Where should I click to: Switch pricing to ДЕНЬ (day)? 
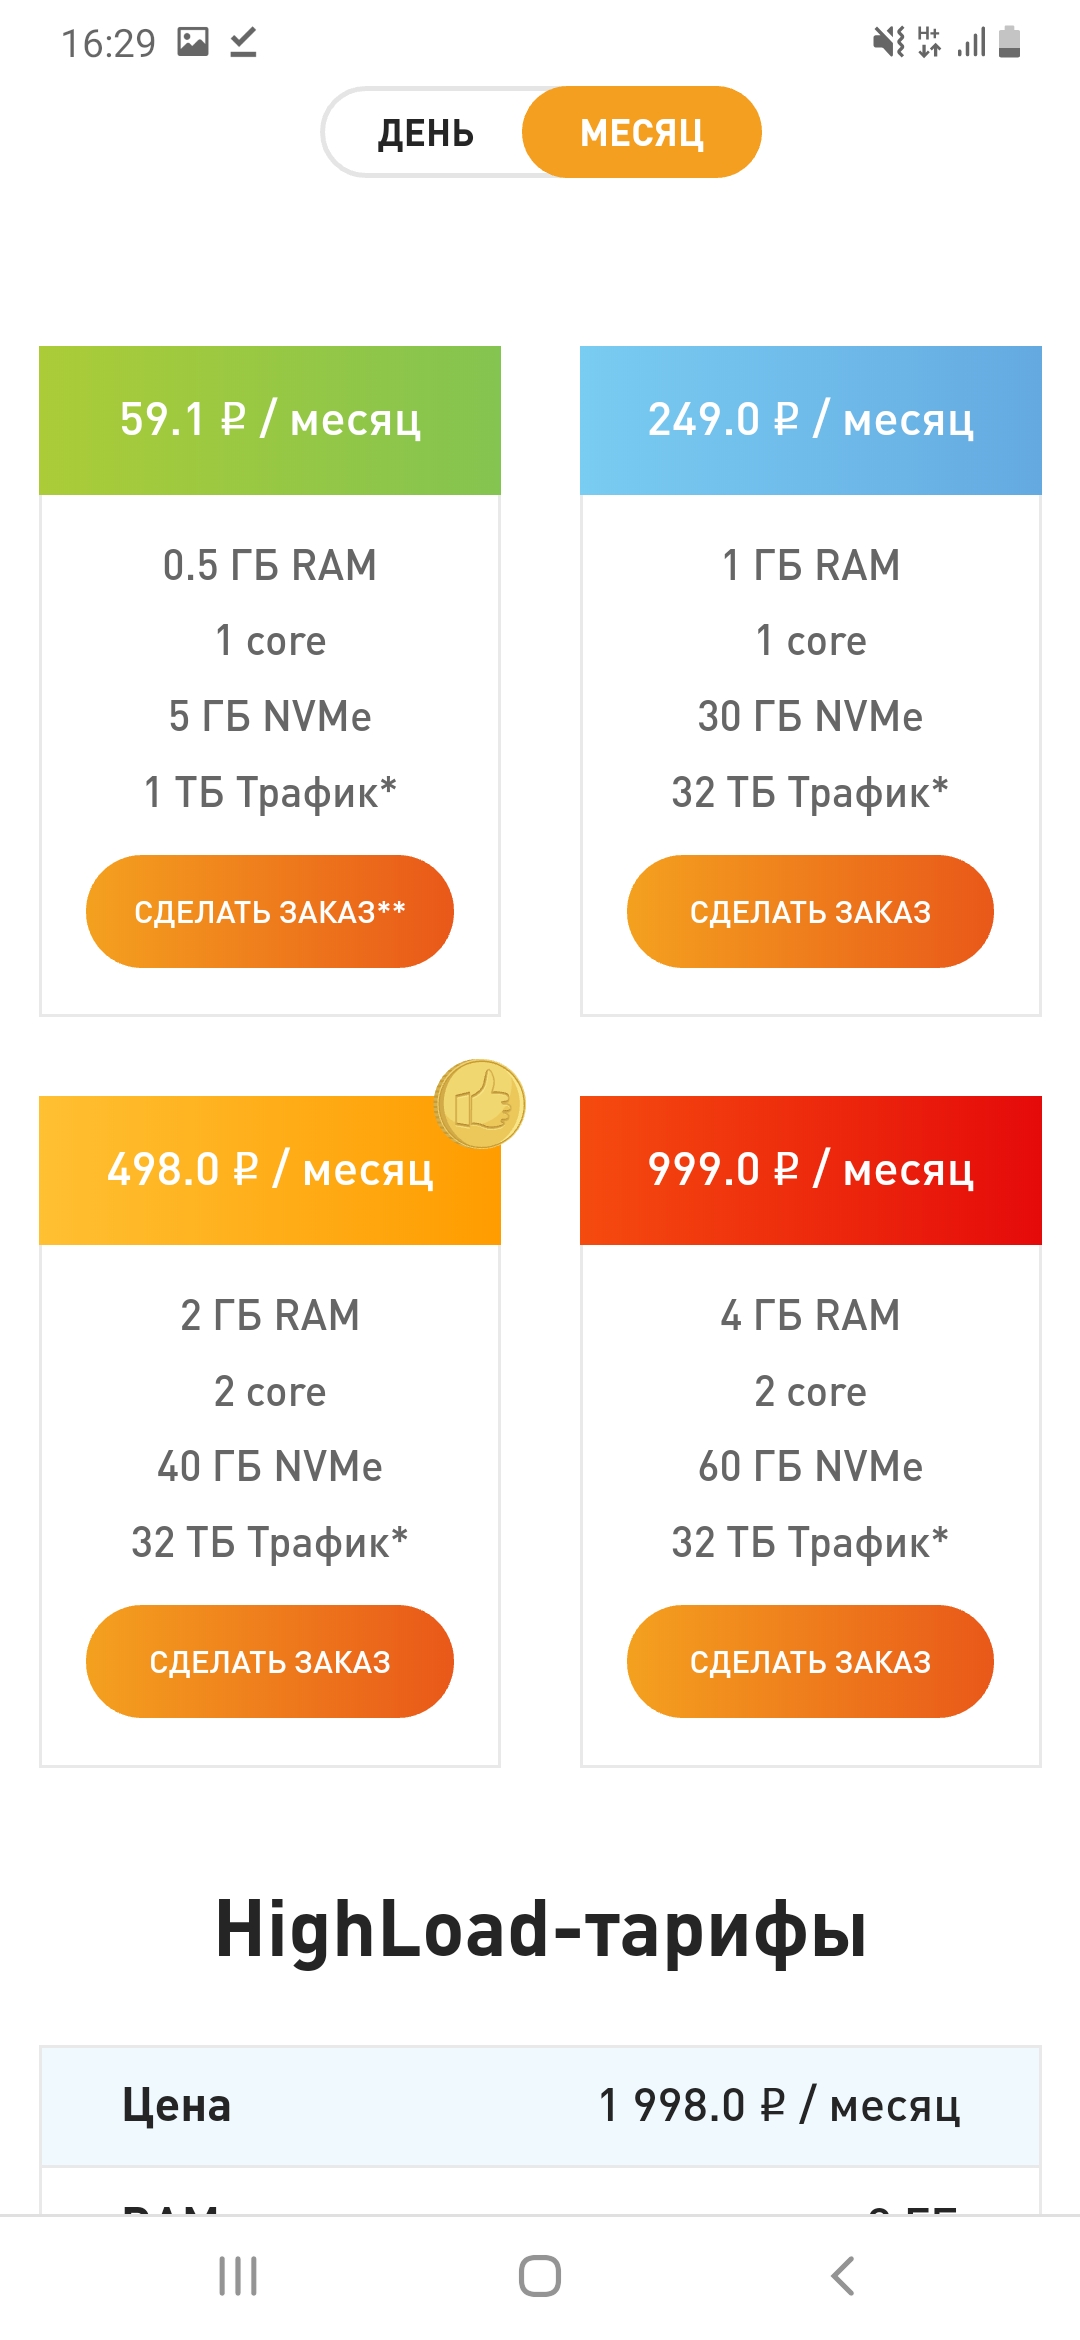pos(425,133)
